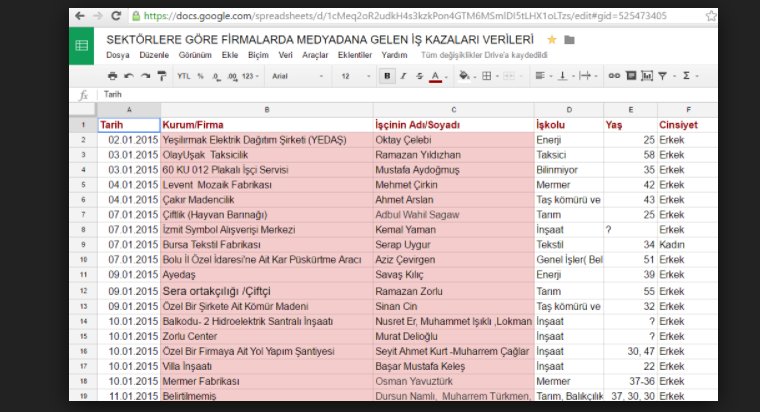Insert a link via toolbar
The image size is (760, 412).
pyautogui.click(x=614, y=76)
